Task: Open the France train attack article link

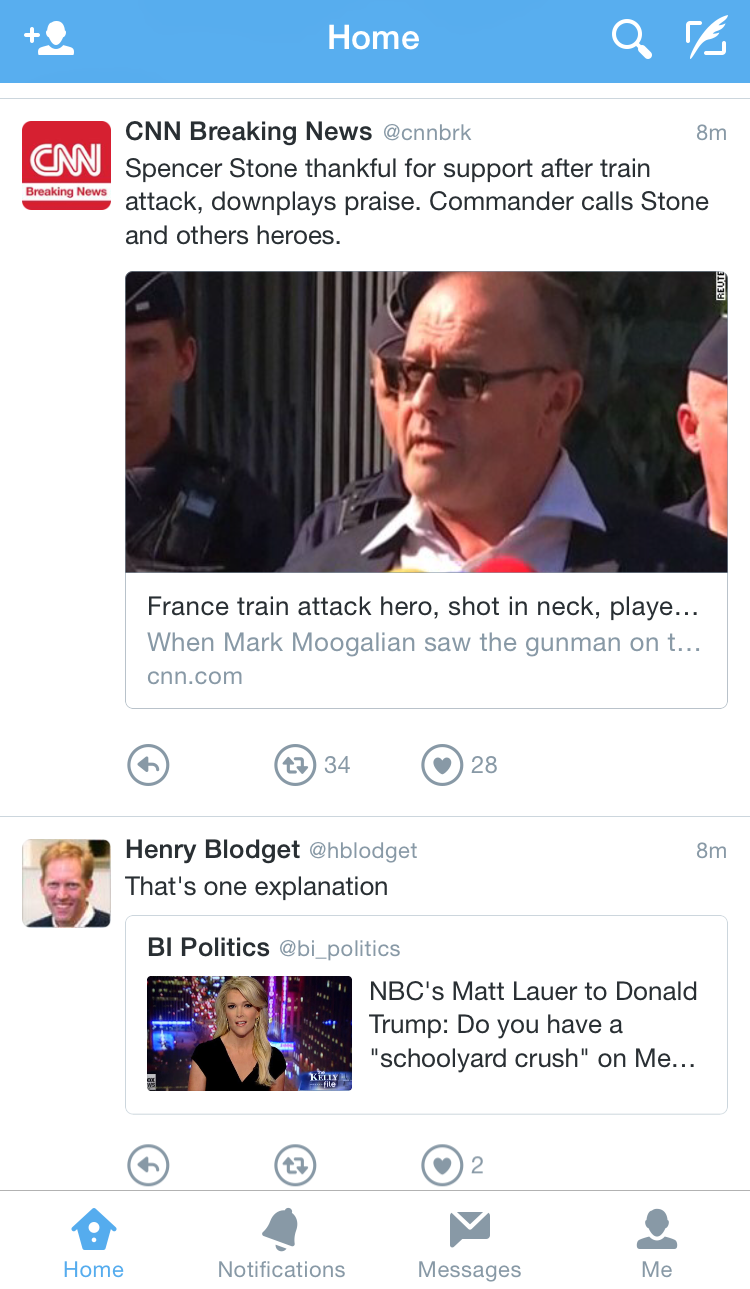Action: click(x=425, y=641)
